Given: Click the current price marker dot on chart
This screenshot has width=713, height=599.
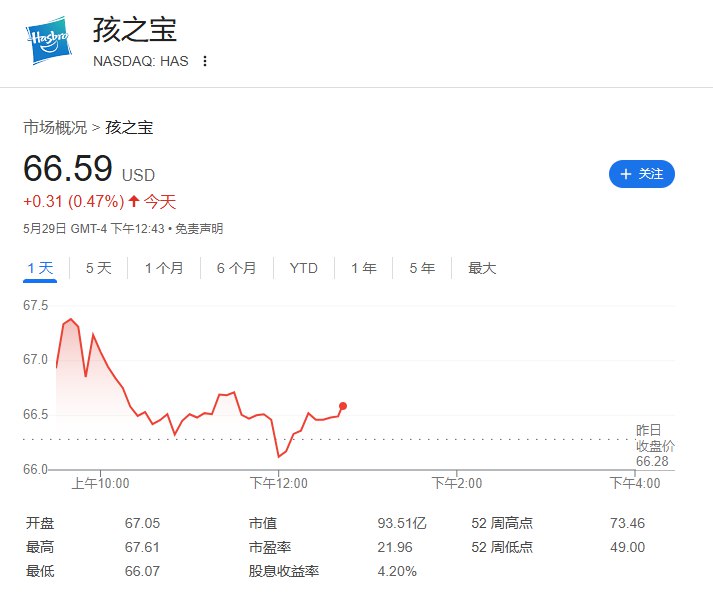Looking at the screenshot, I should [x=343, y=406].
